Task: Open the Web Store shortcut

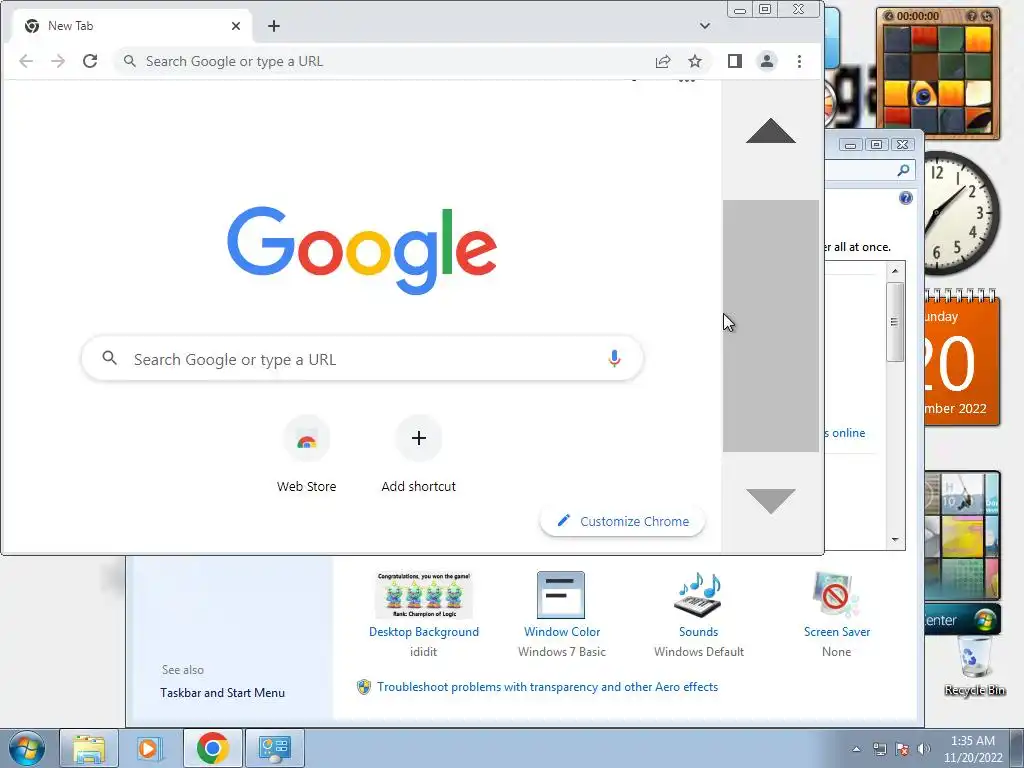Action: click(x=306, y=455)
